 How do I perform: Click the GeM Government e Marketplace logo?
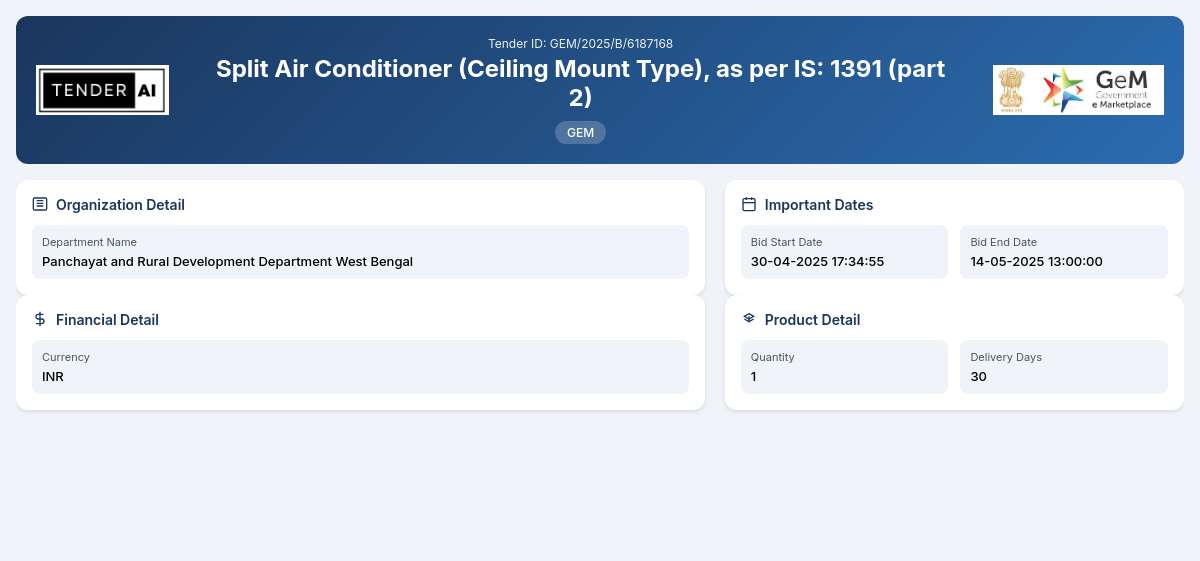tap(1098, 90)
